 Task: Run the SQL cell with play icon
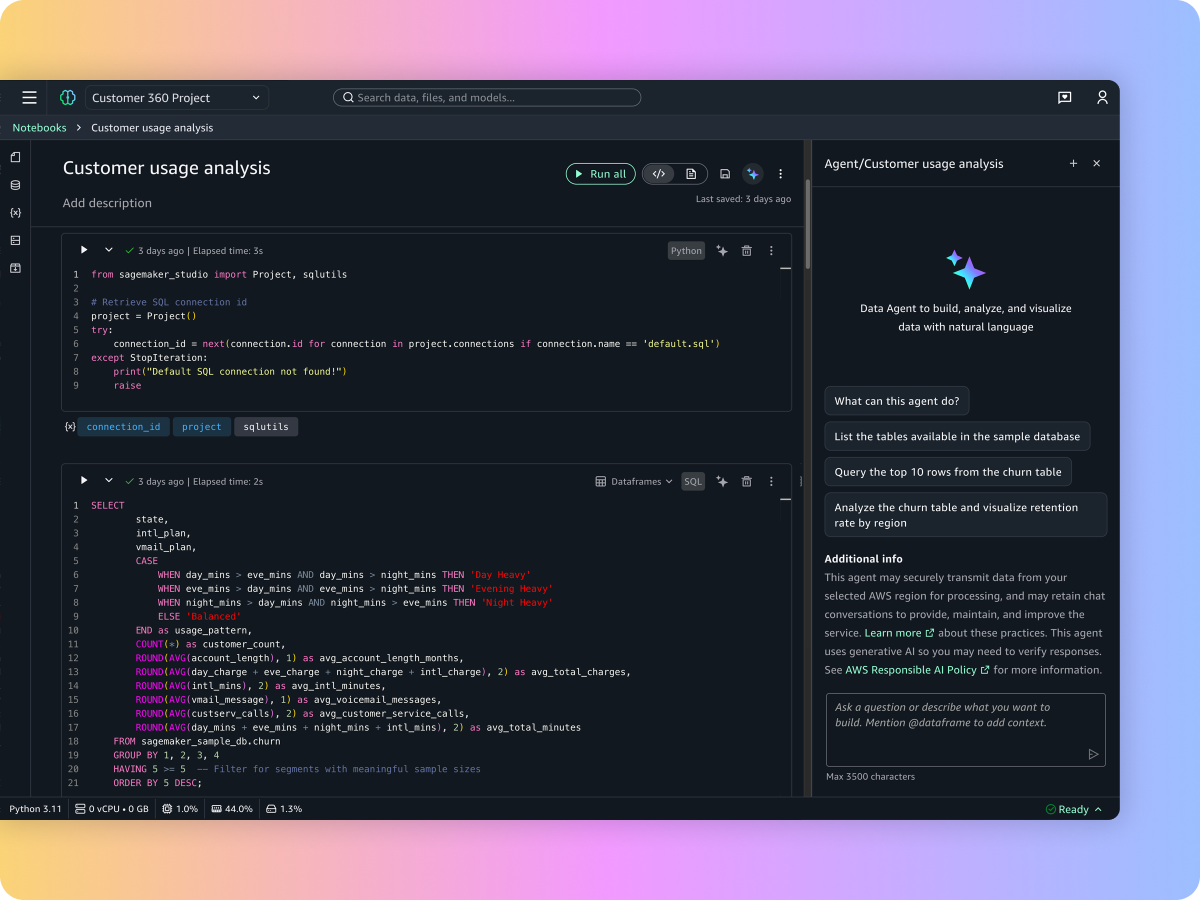tap(84, 481)
